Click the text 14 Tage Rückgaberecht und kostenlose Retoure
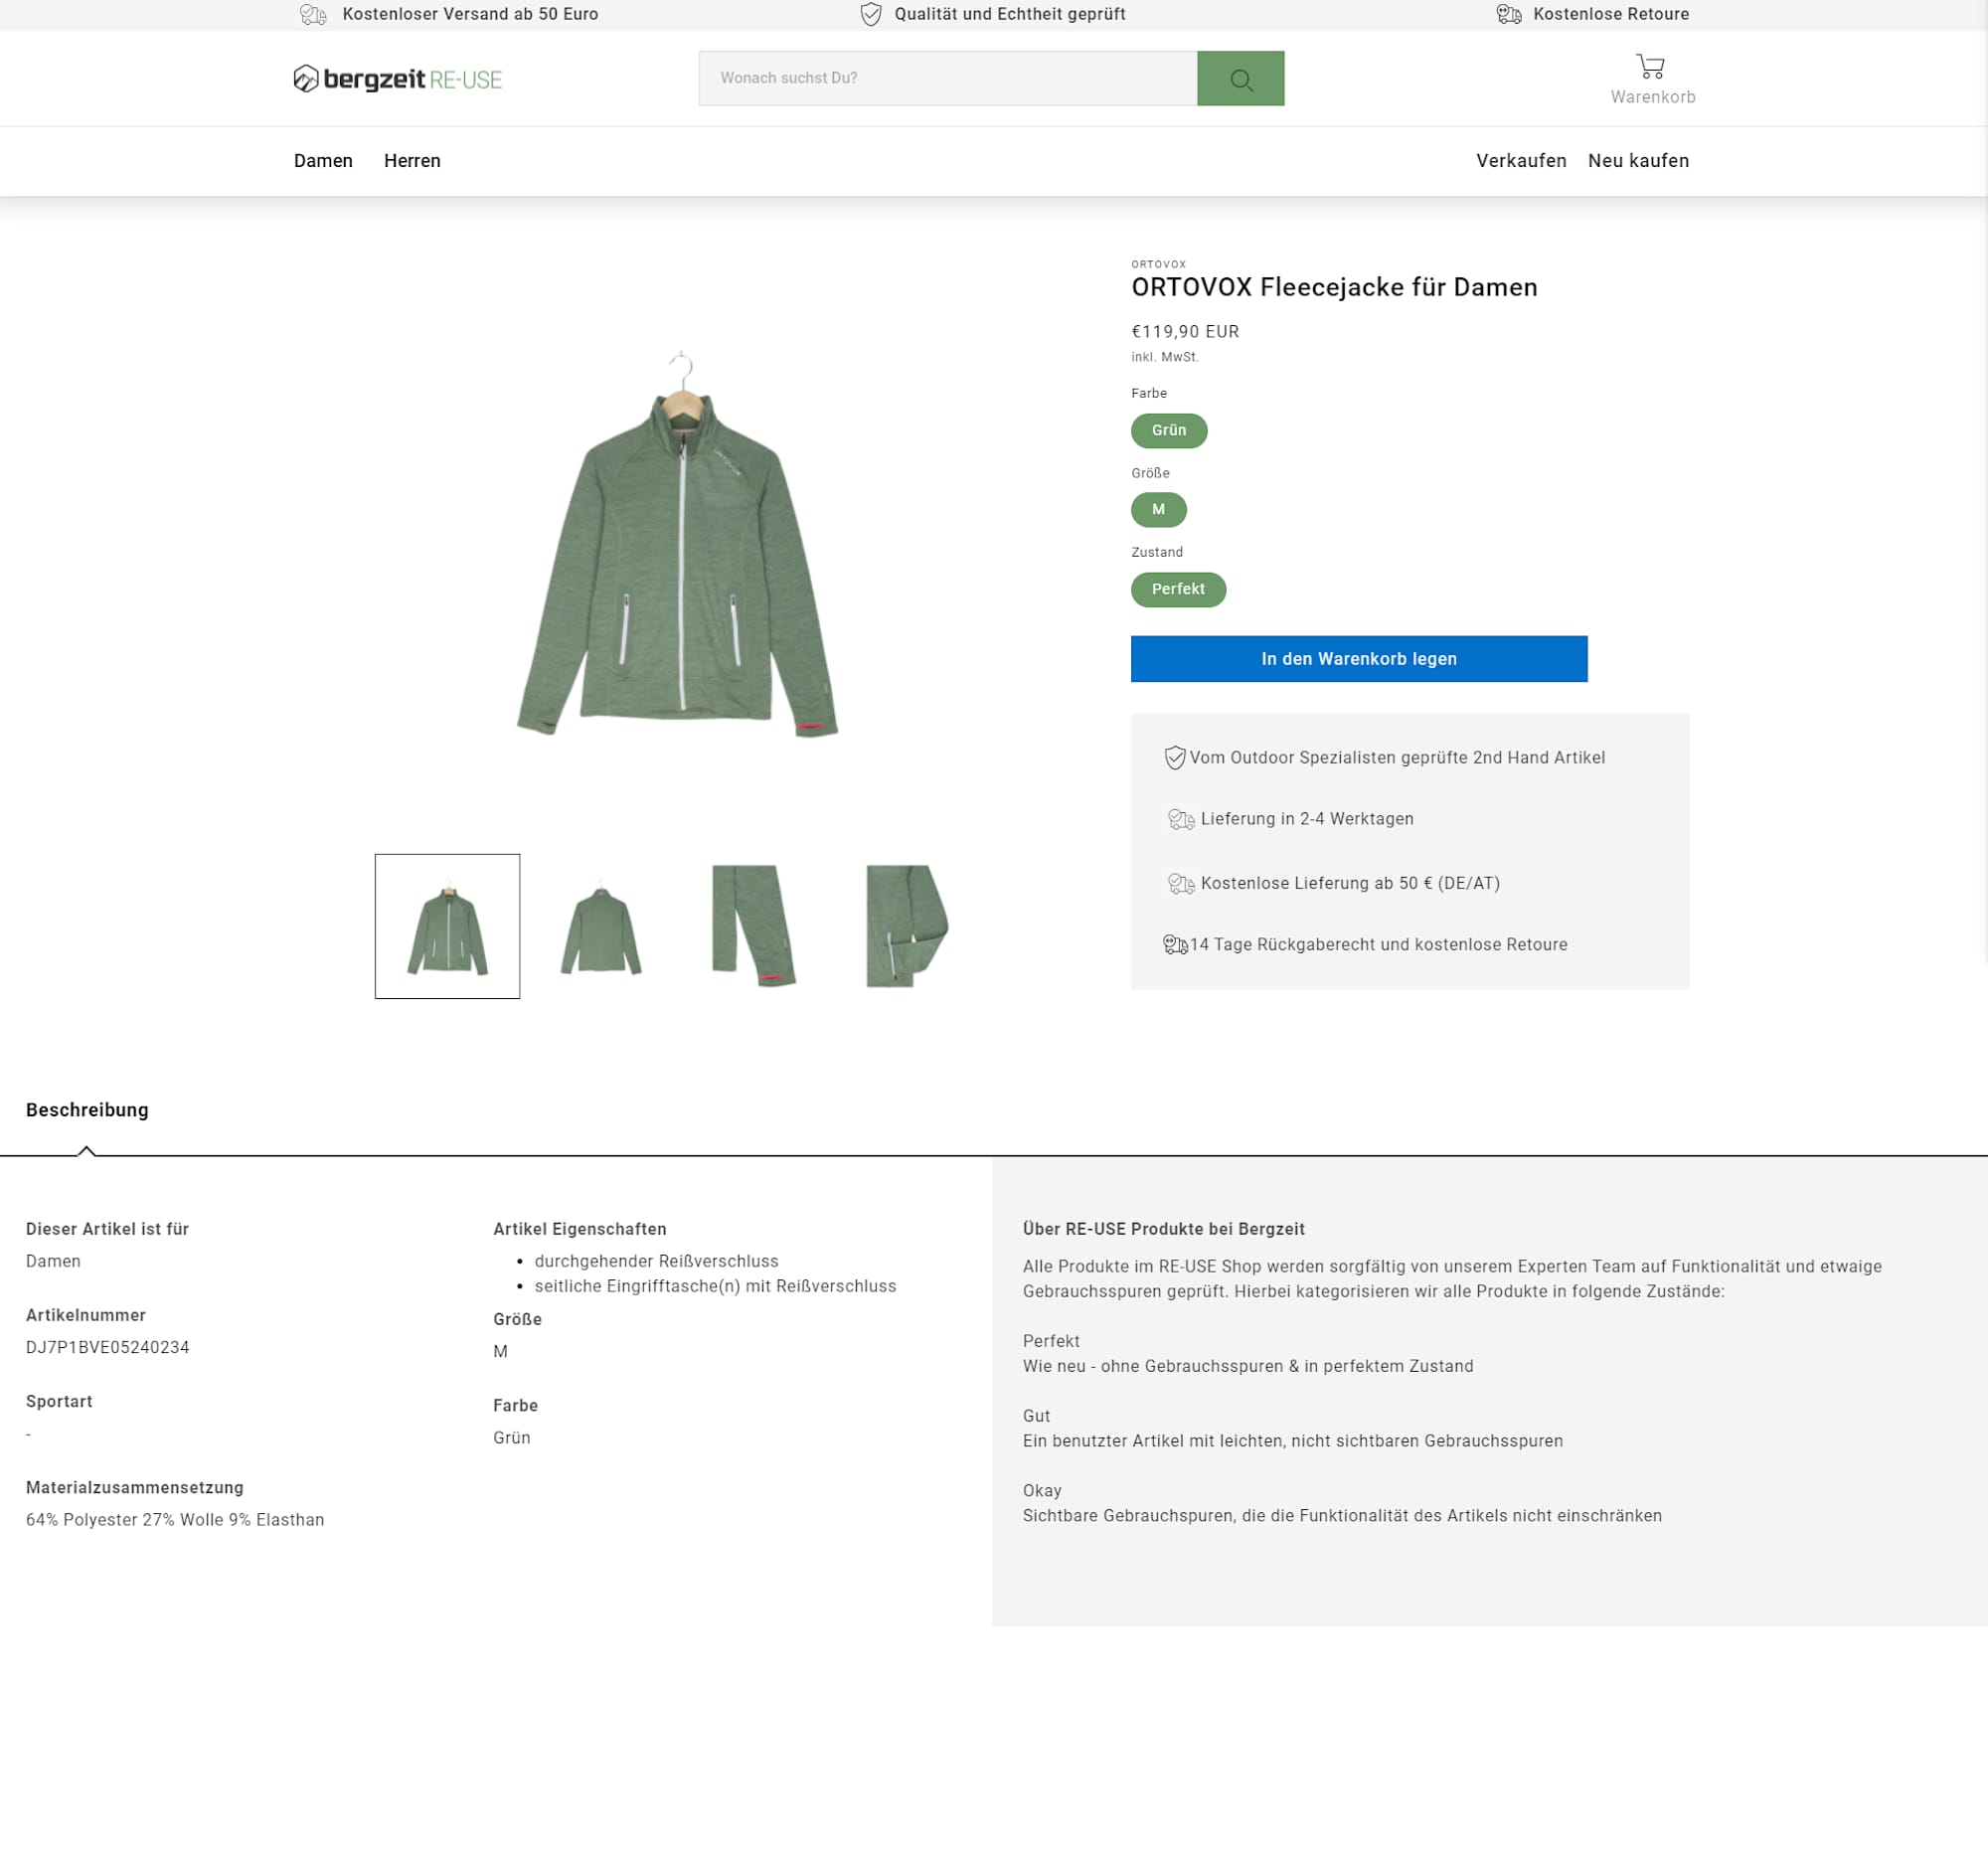The width and height of the screenshot is (1988, 1860). click(1378, 945)
